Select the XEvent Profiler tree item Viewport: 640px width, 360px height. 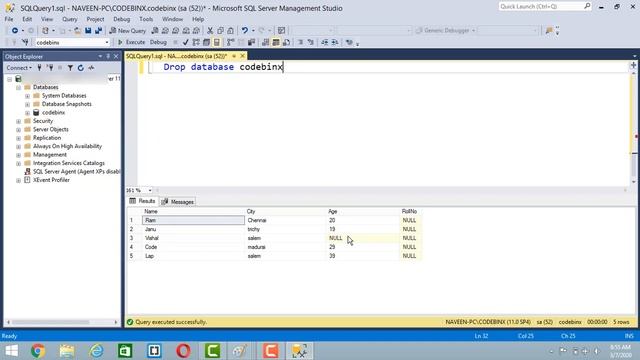click(x=51, y=180)
